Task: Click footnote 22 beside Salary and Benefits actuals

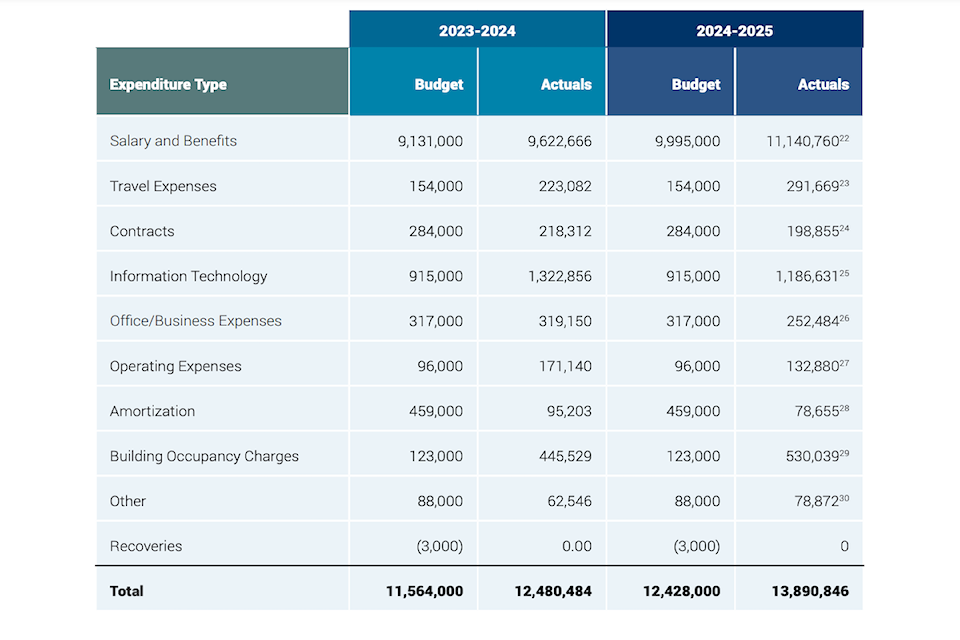Action: click(x=845, y=138)
